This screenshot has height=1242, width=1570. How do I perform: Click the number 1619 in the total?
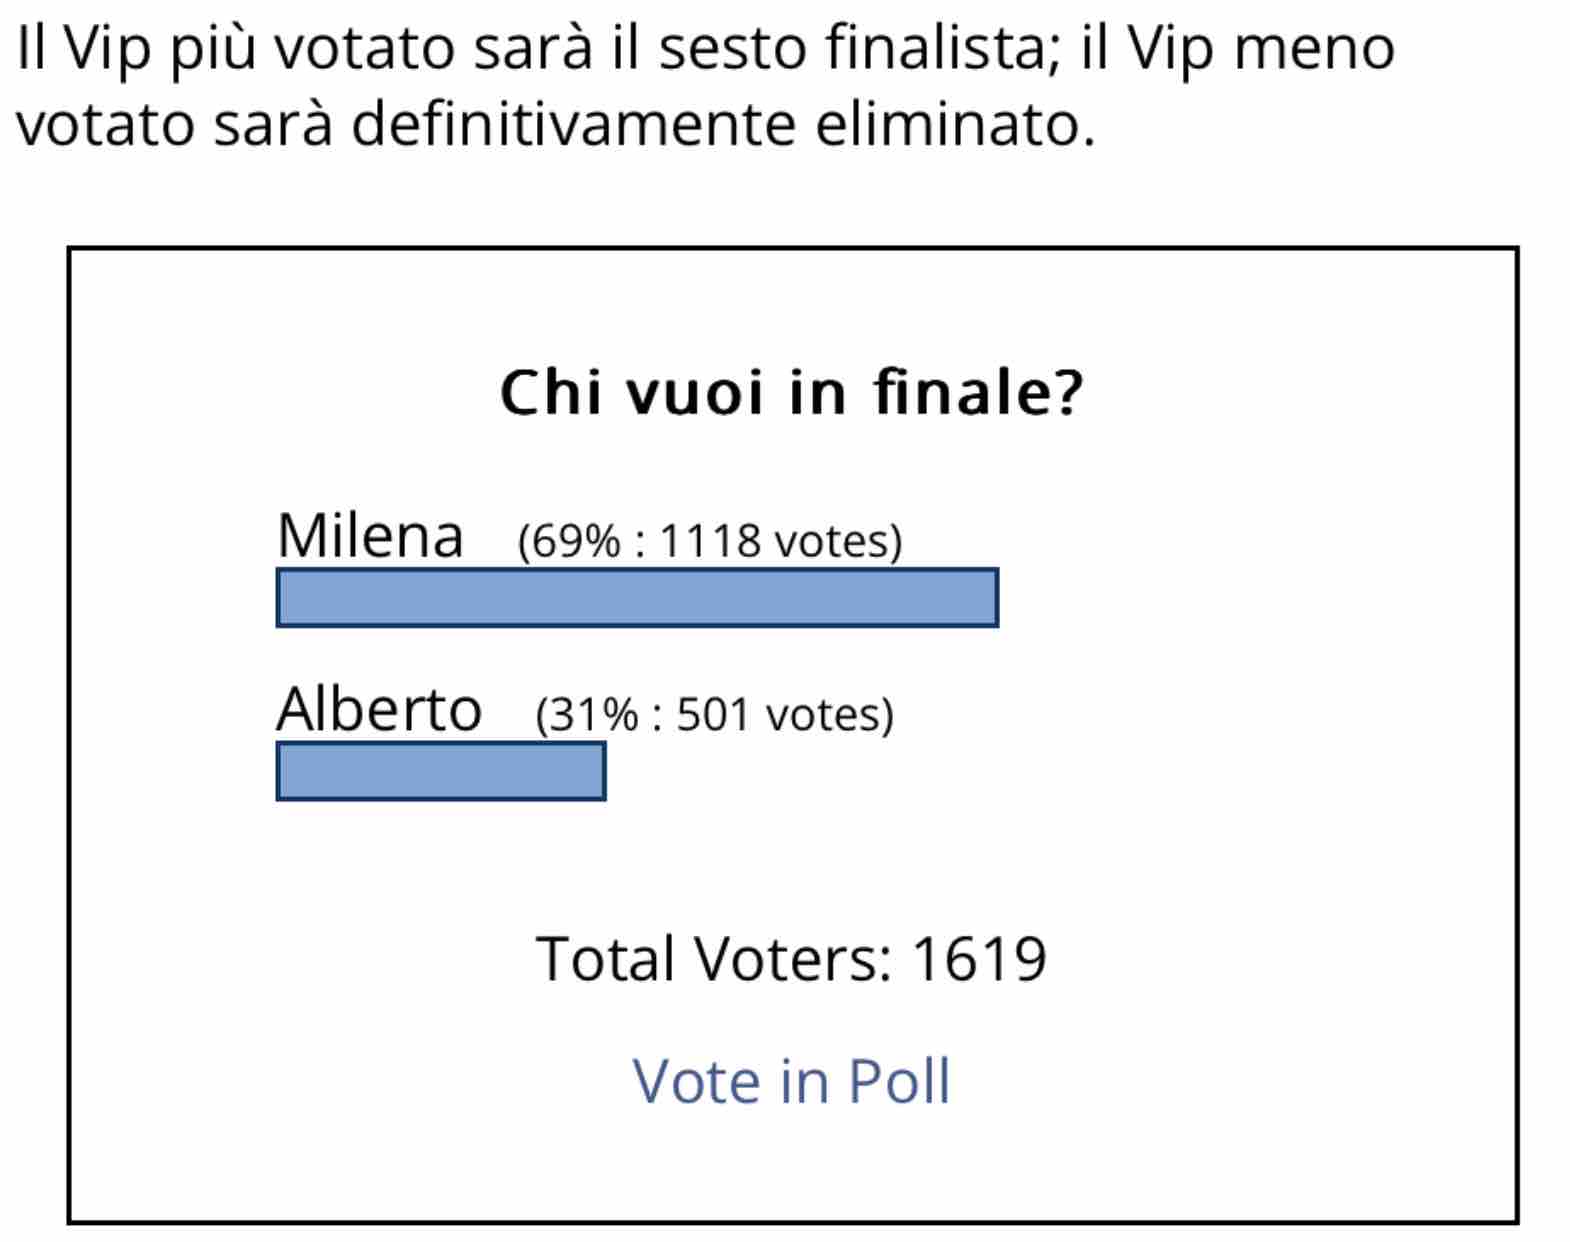pyautogui.click(x=979, y=959)
